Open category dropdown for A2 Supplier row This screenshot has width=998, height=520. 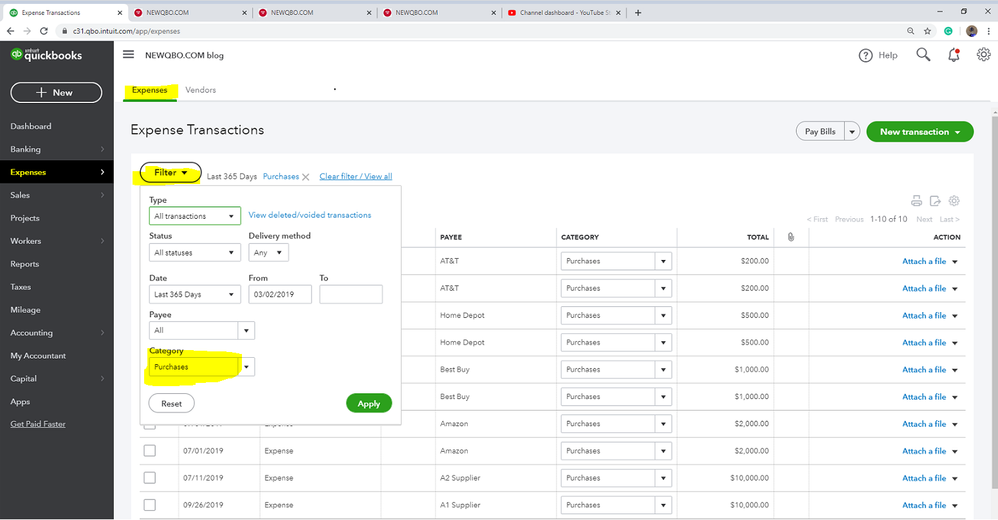pos(663,478)
